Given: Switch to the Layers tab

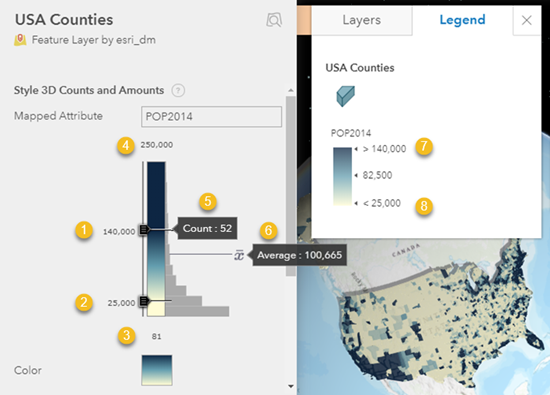Looking at the screenshot, I should tap(362, 20).
